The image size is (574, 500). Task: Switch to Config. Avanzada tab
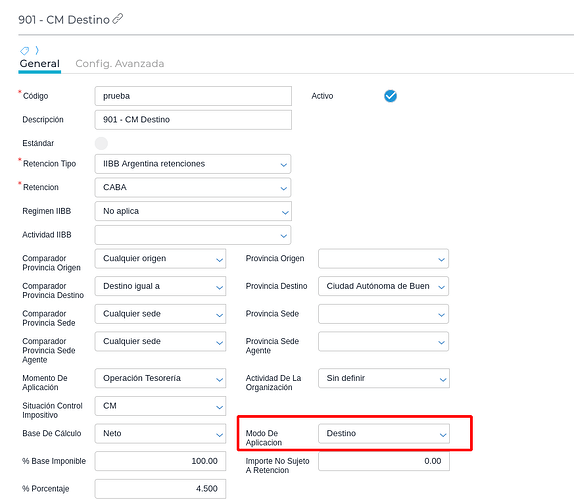pos(120,64)
